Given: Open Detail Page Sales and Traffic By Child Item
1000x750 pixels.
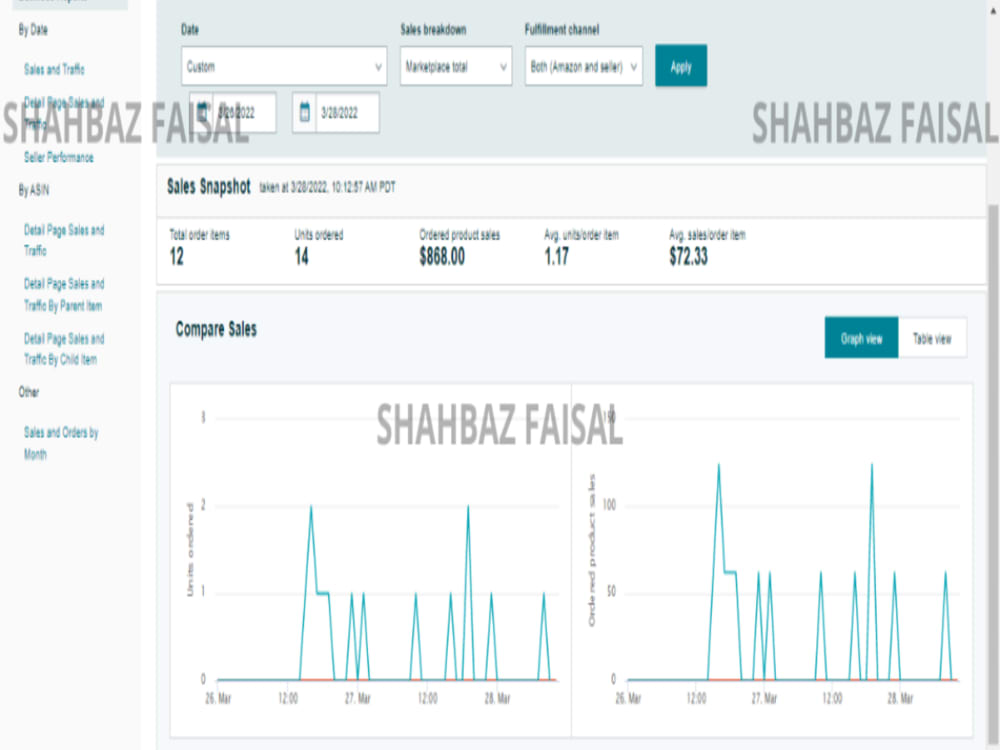Looking at the screenshot, I should pos(64,349).
